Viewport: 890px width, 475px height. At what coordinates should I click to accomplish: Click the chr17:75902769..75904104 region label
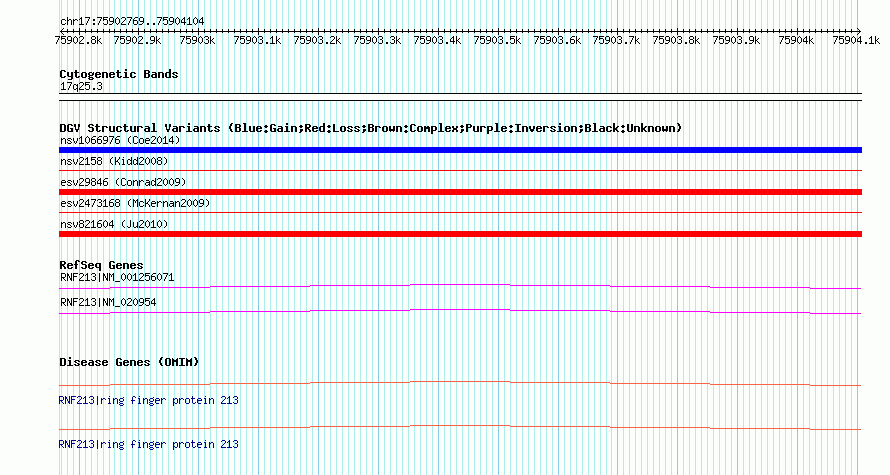click(x=132, y=22)
